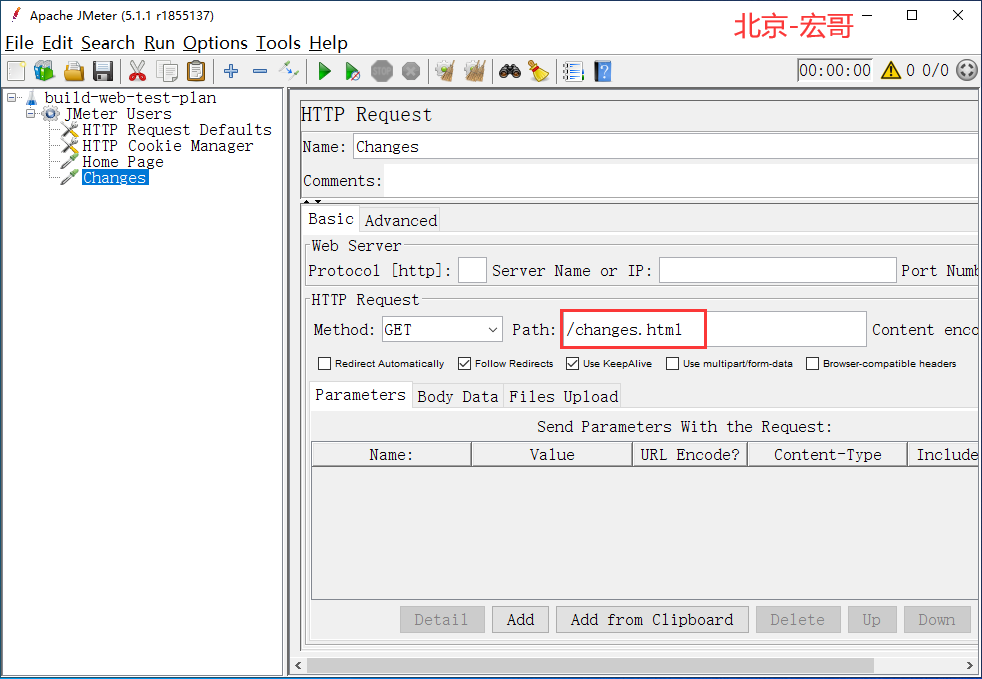Screen dimensions: 982x679
Task: Clear results with single broom gear icon
Action: [445, 71]
